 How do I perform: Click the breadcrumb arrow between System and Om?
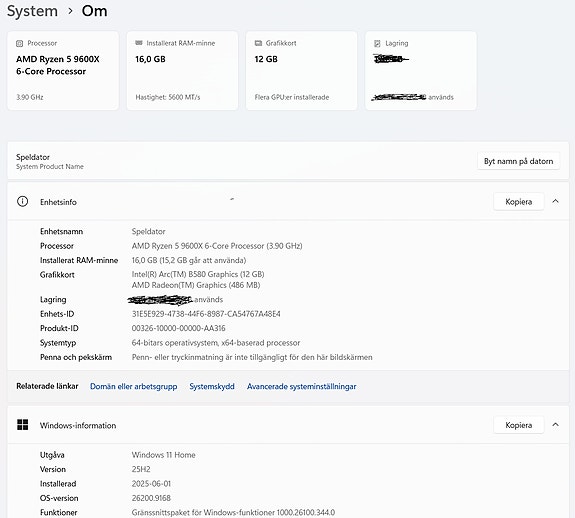(70, 11)
